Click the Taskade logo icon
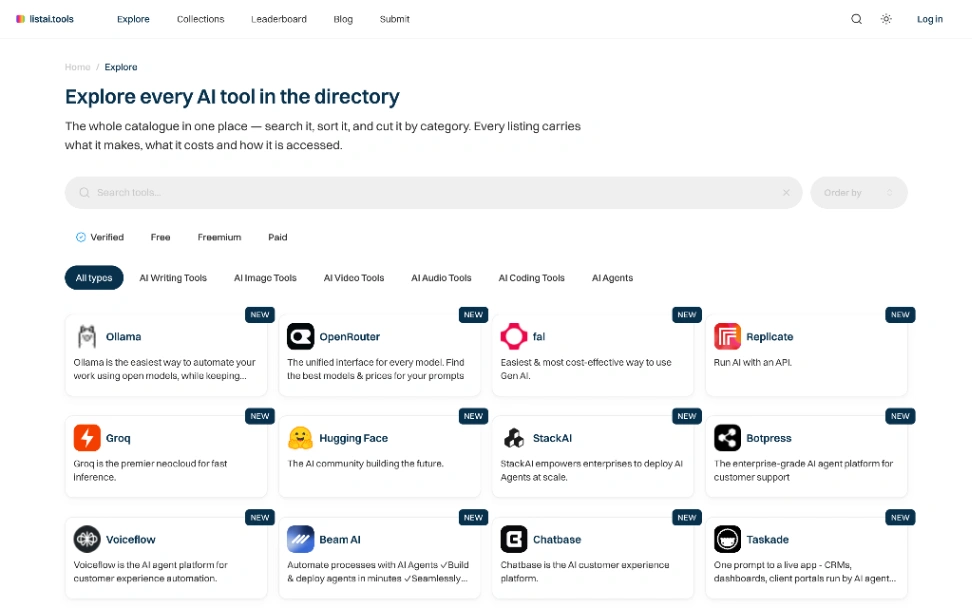 click(727, 539)
